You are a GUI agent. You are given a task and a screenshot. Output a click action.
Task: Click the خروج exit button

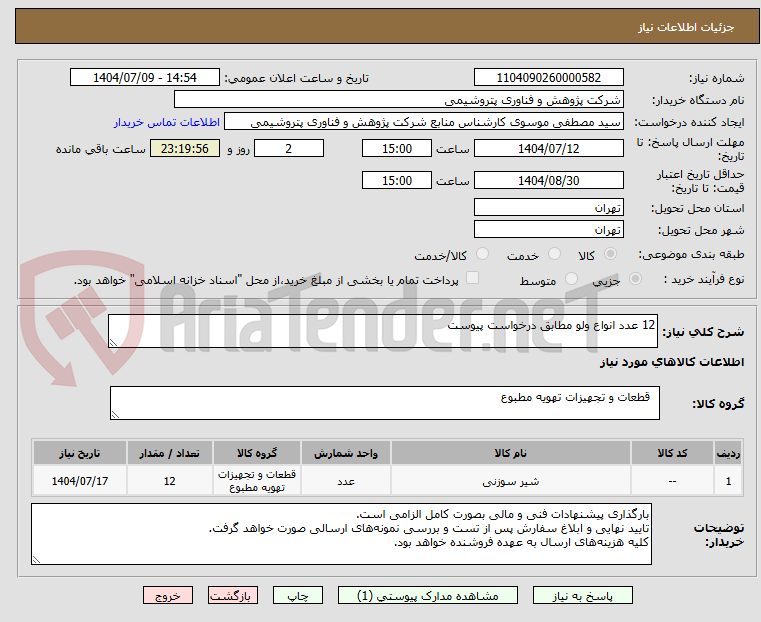coord(168,595)
